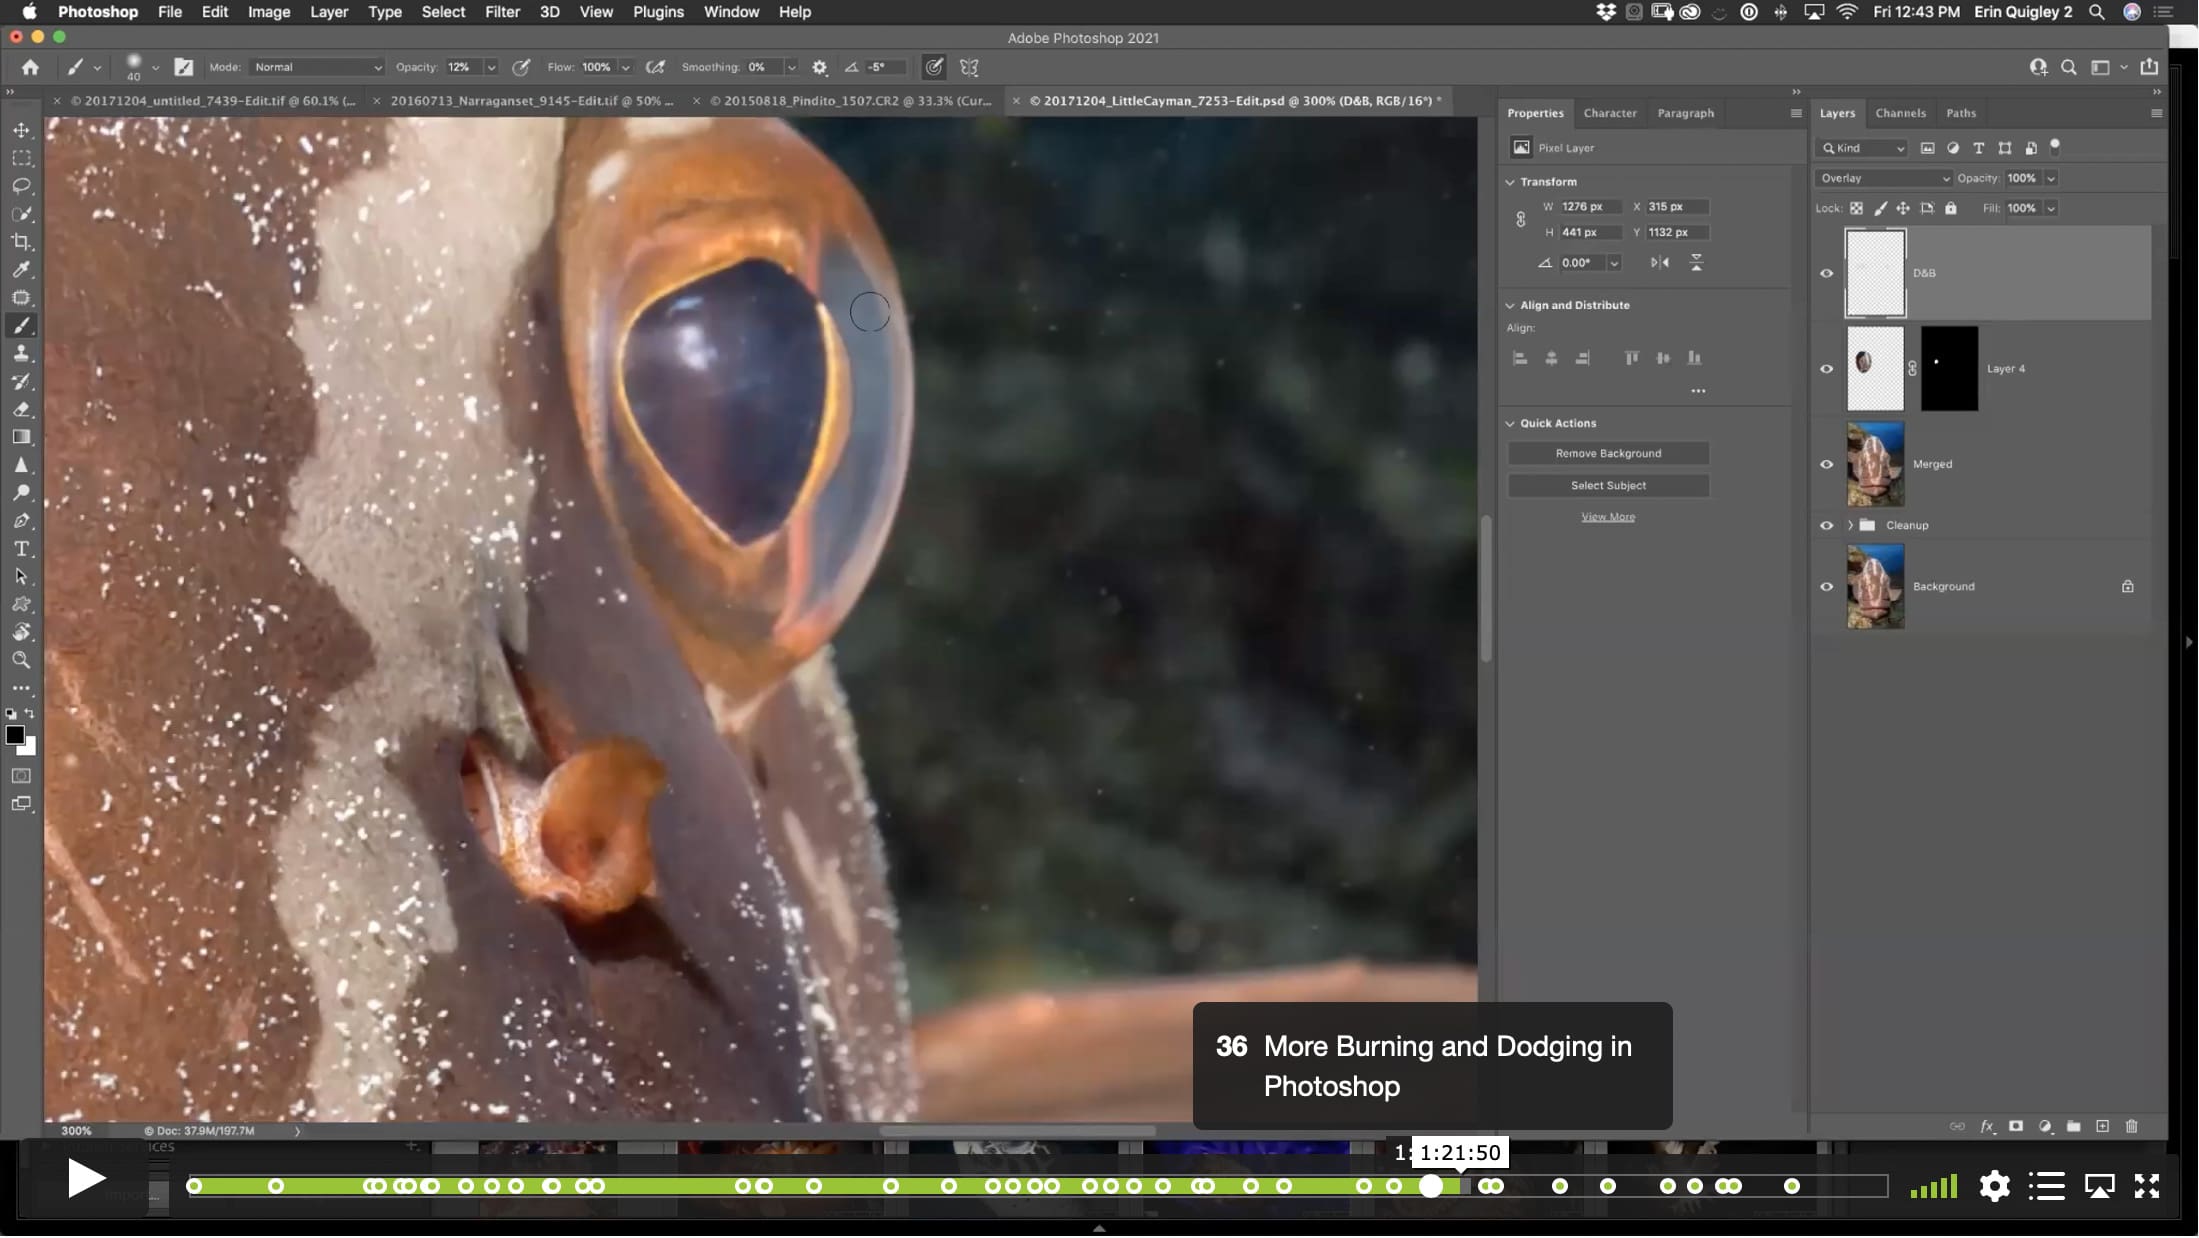The image size is (2199, 1238).
Task: Create new adjustment layer icon
Action: pos(2044,1126)
